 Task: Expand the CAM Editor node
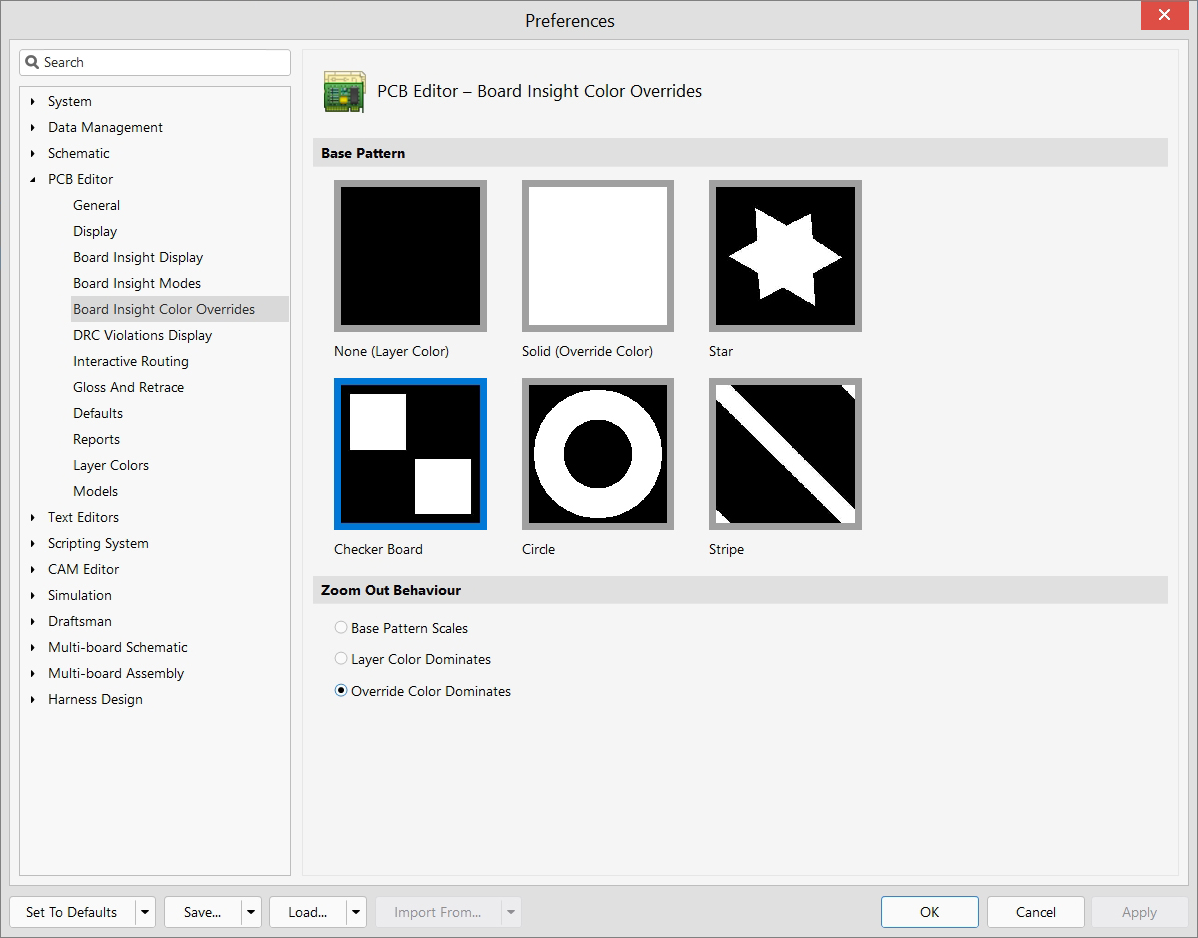[x=33, y=570]
